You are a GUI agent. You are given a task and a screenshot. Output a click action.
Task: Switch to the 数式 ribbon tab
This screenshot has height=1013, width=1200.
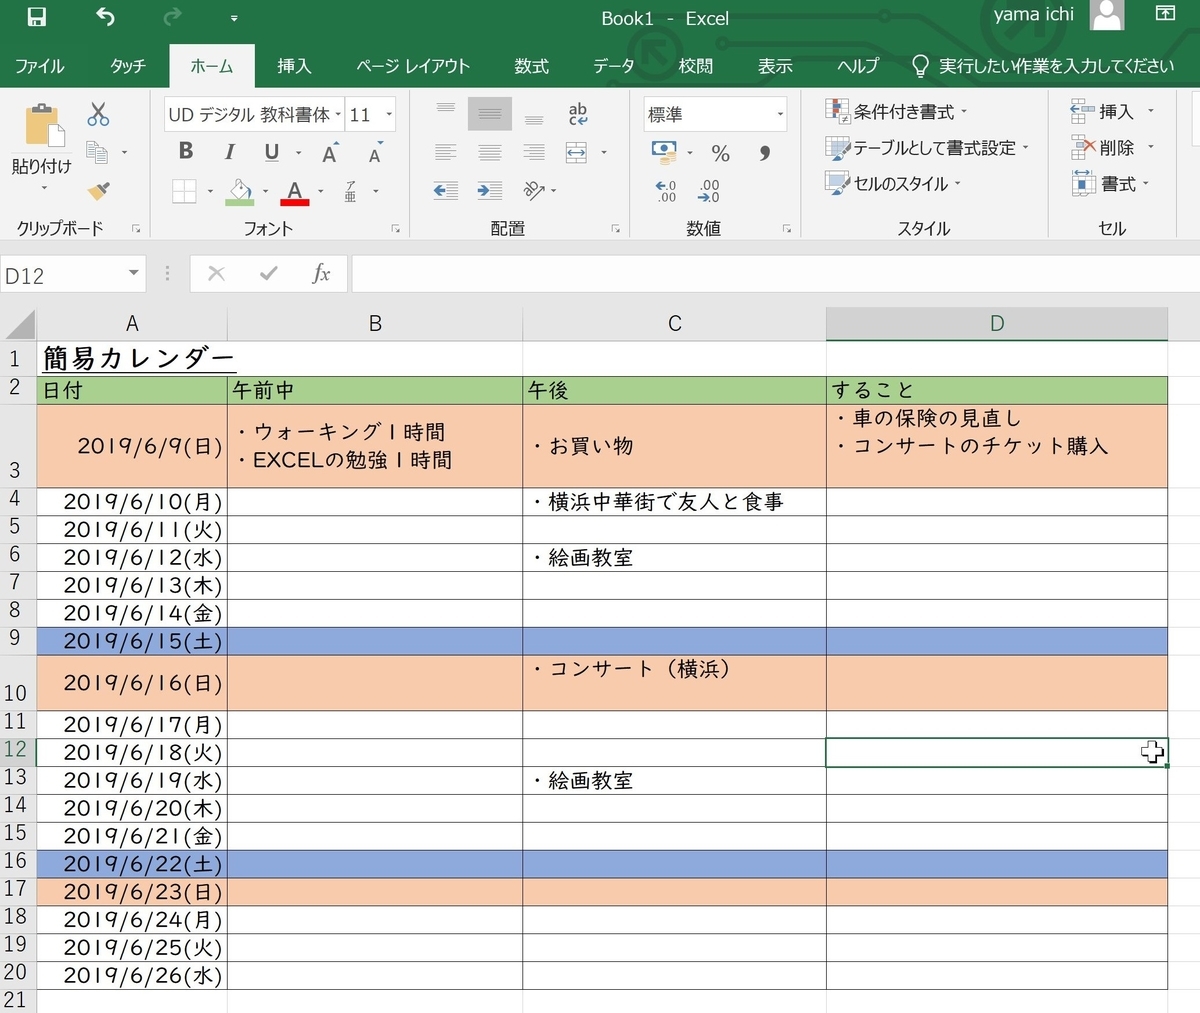(531, 66)
